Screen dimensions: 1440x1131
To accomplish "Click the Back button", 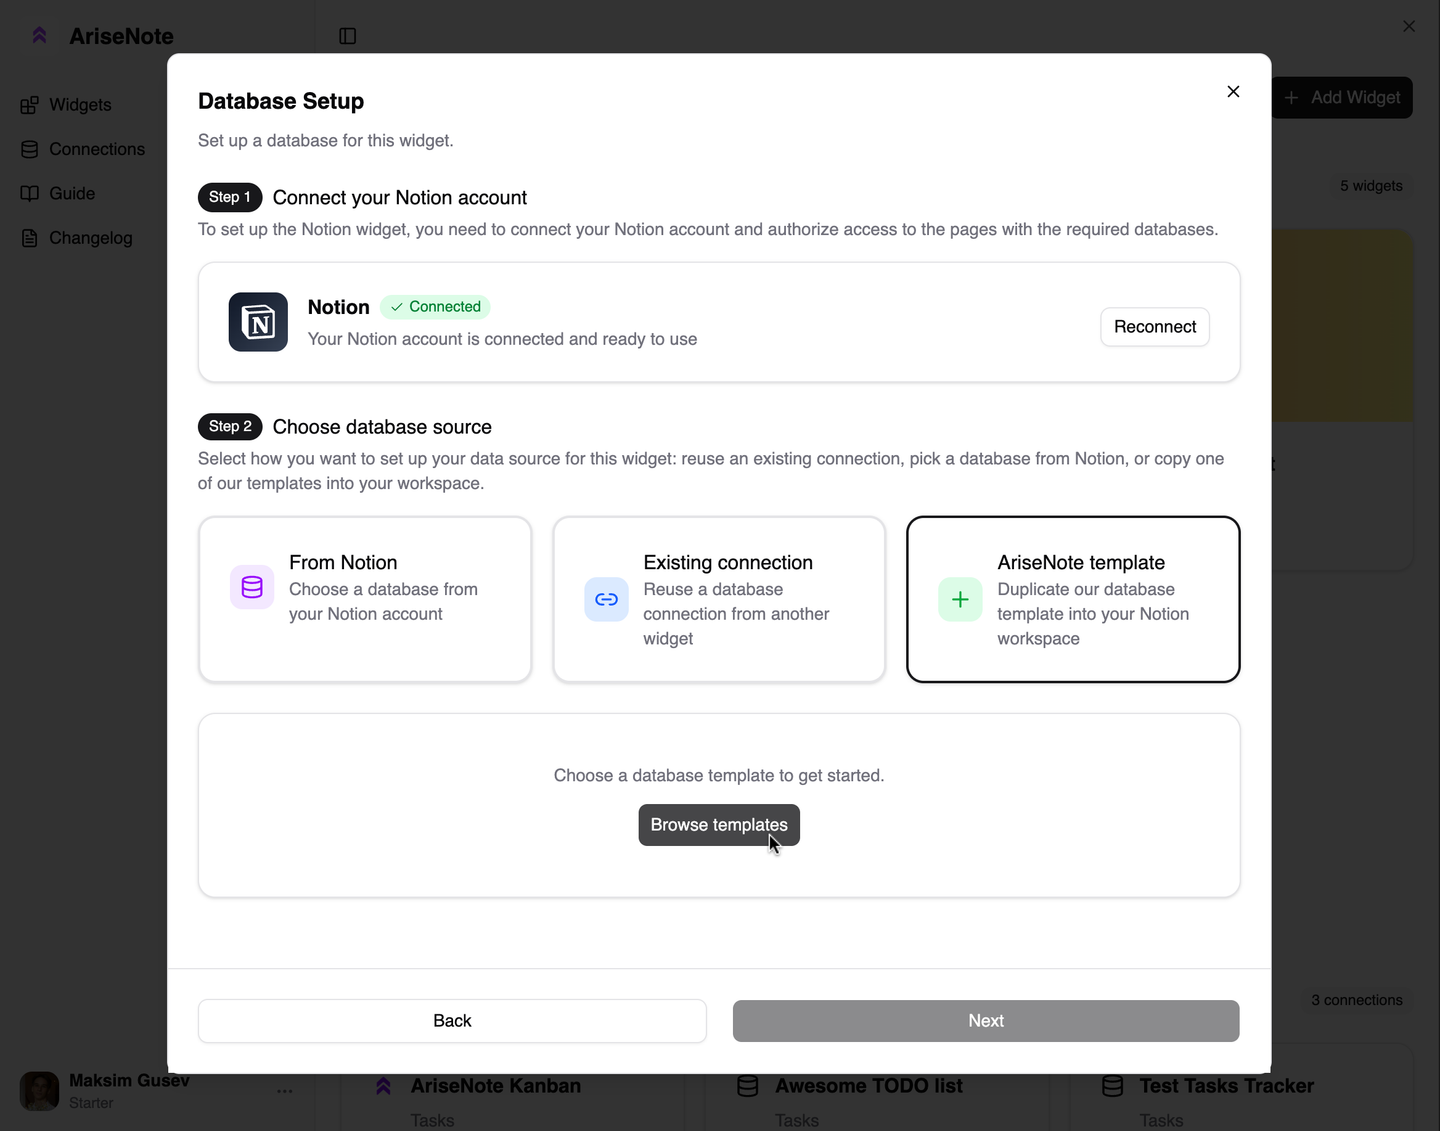I will click(452, 1021).
